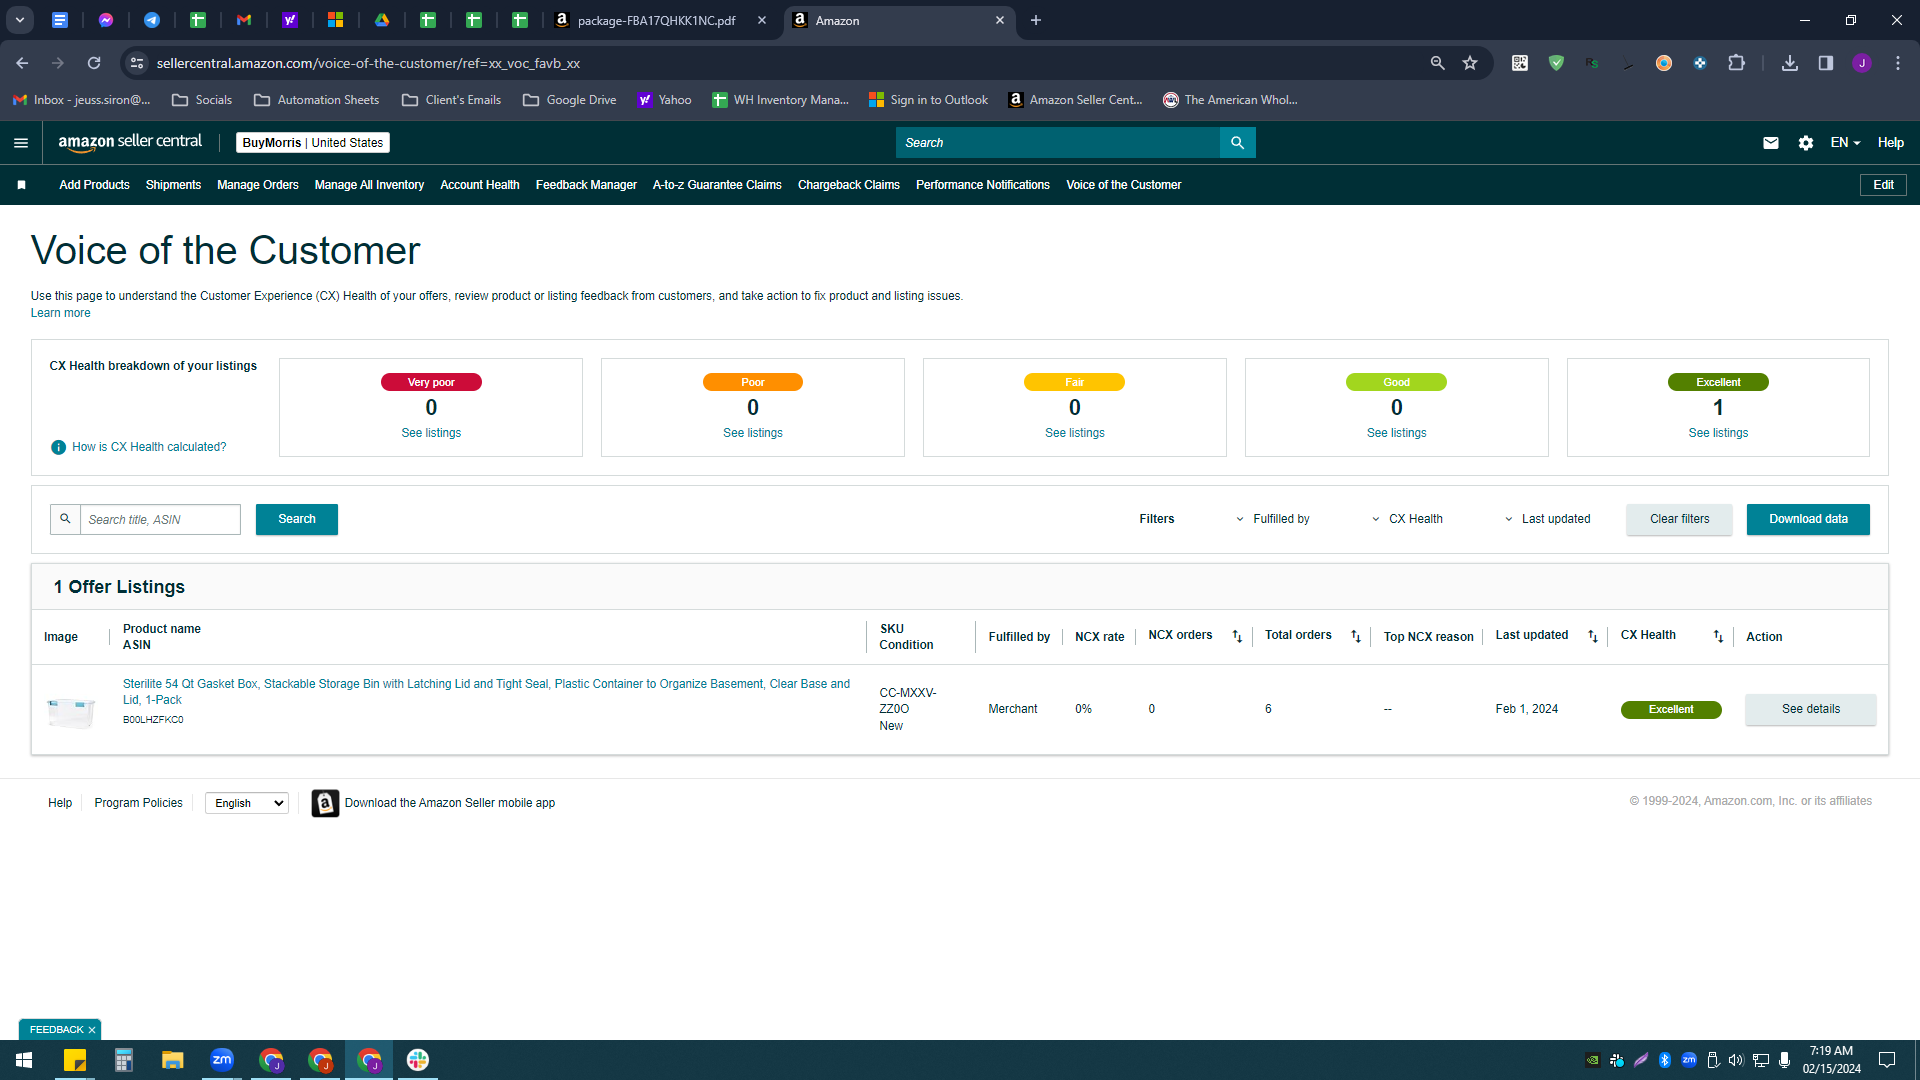The image size is (1920, 1080).
Task: Open the Chrome three-dot menu
Action: (x=1898, y=63)
